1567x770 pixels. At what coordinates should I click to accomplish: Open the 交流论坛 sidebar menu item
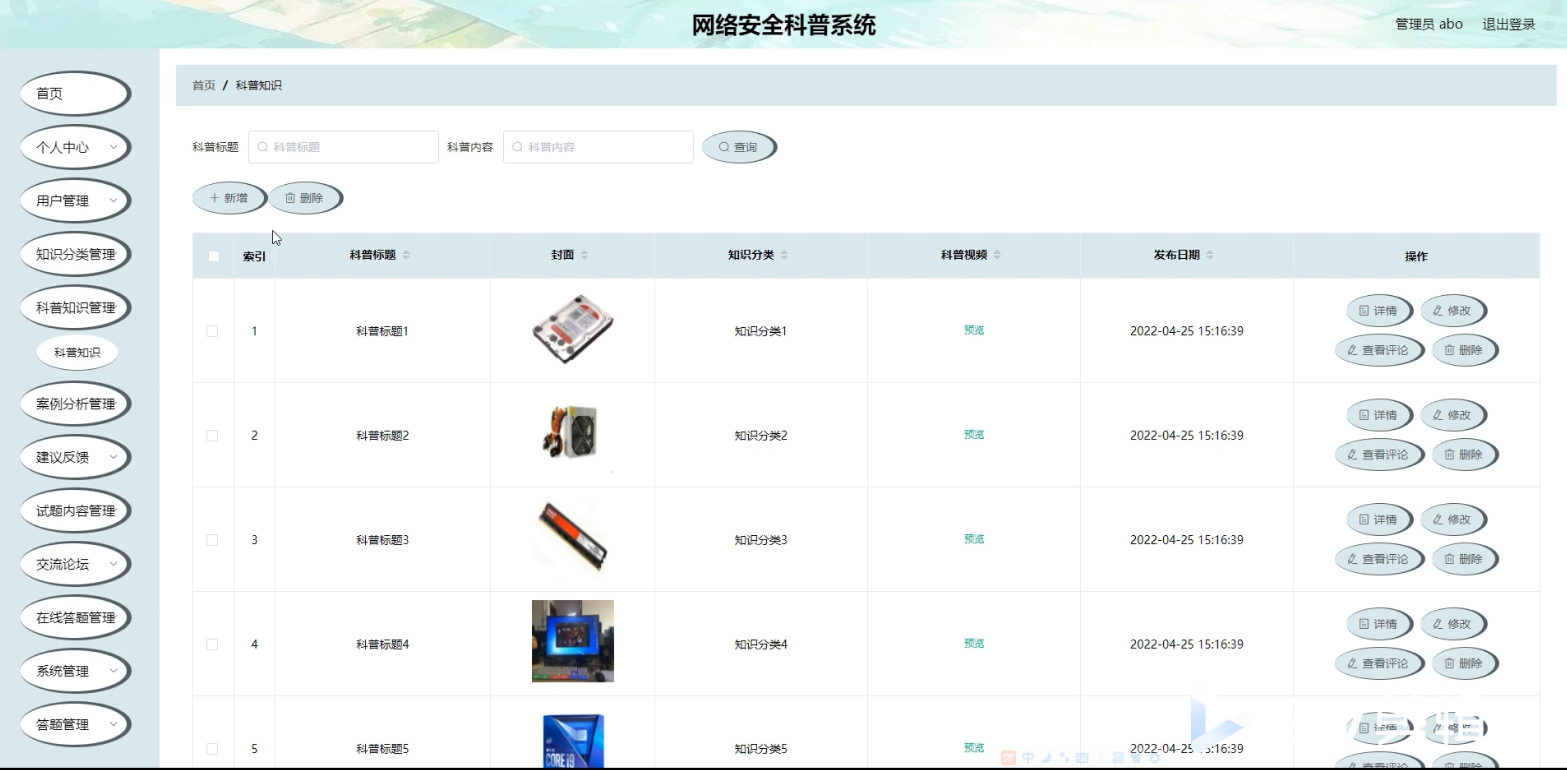click(x=75, y=564)
